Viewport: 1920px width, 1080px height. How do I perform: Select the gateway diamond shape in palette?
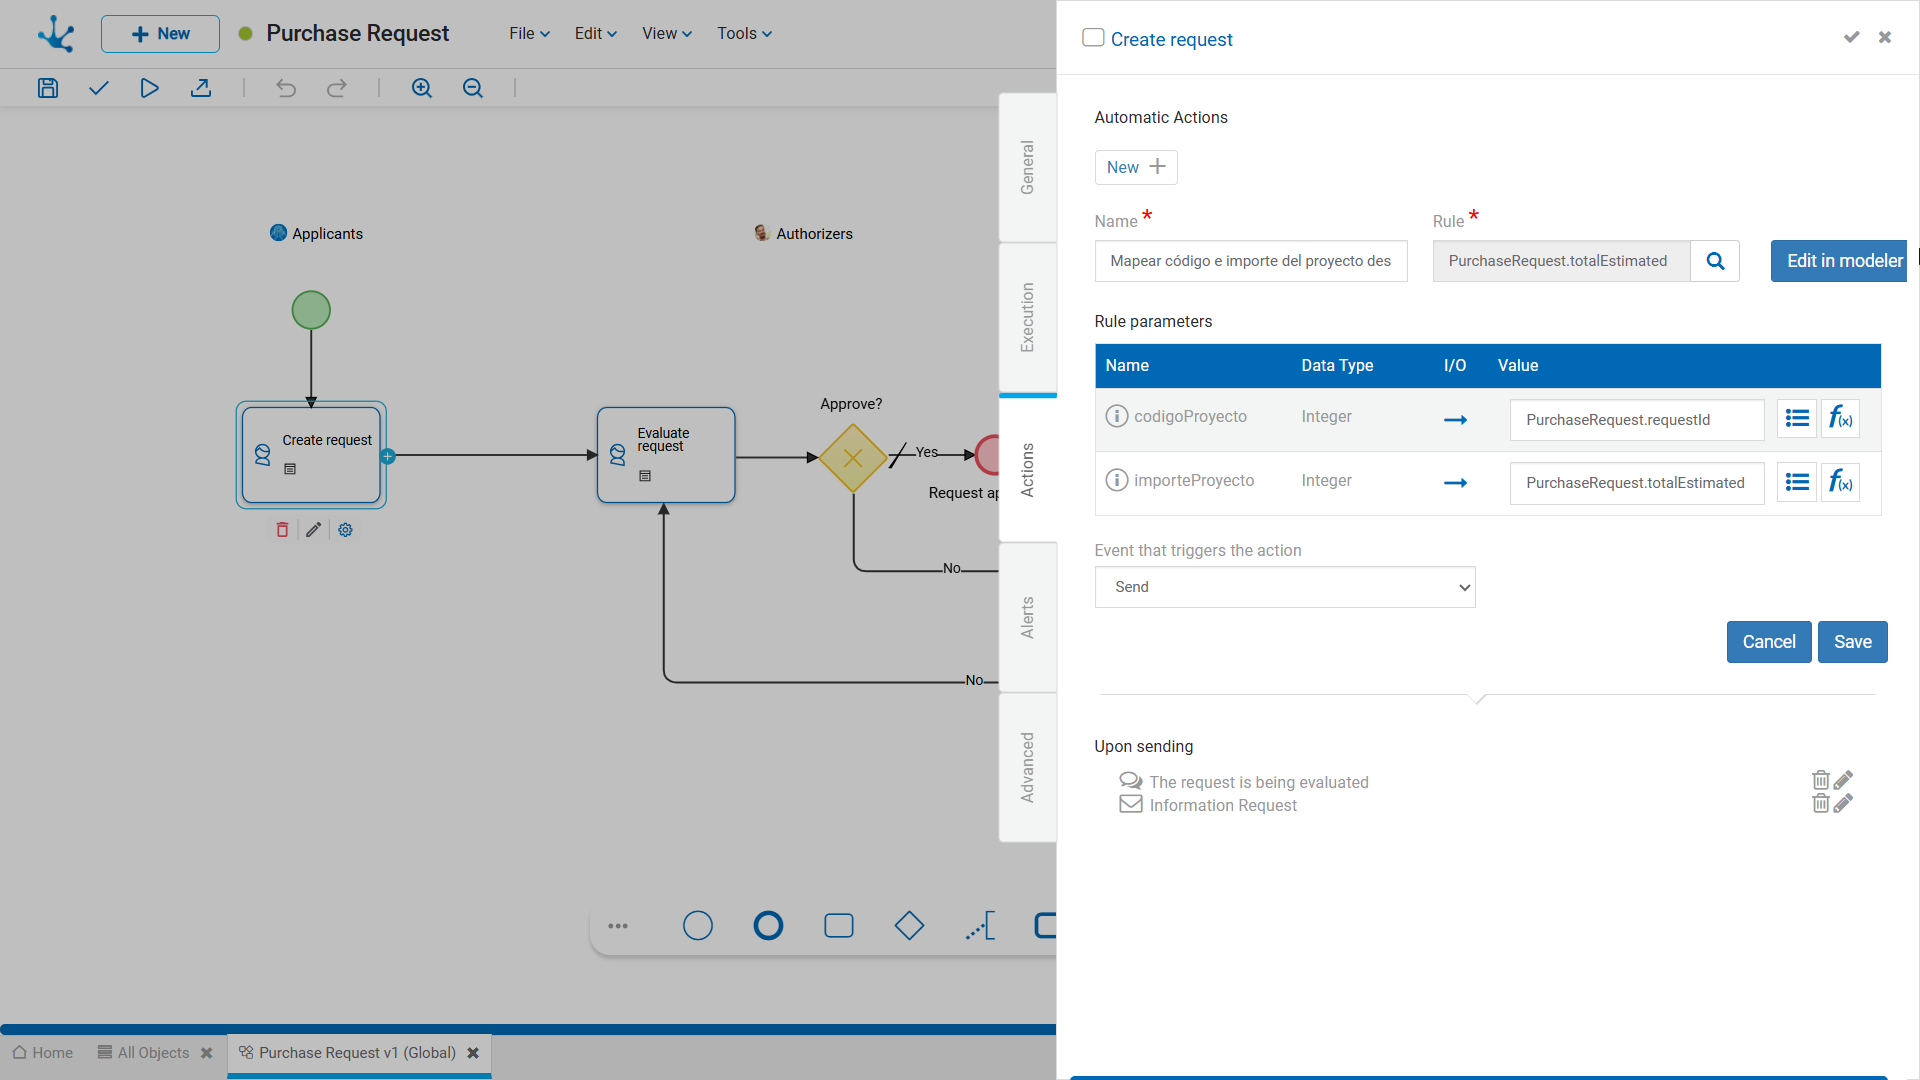click(909, 926)
